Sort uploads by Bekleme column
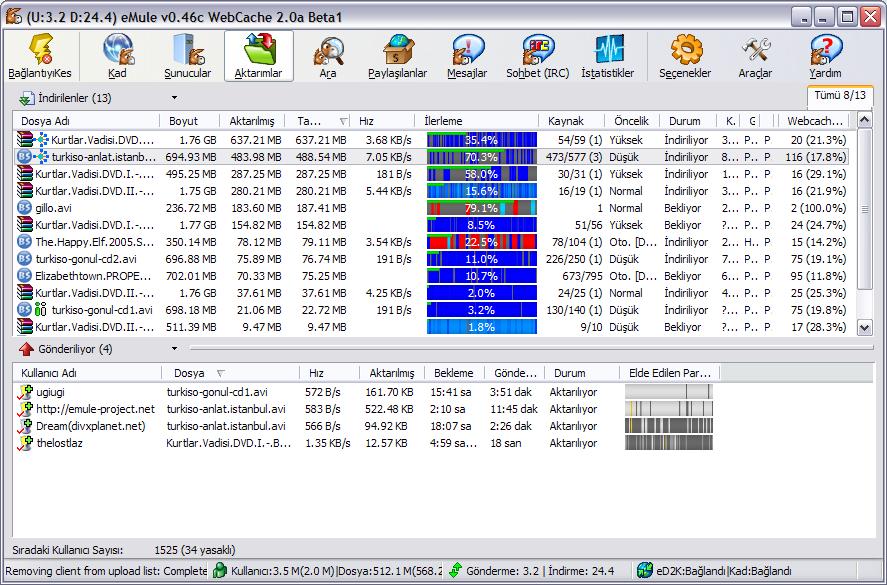 (x=454, y=373)
